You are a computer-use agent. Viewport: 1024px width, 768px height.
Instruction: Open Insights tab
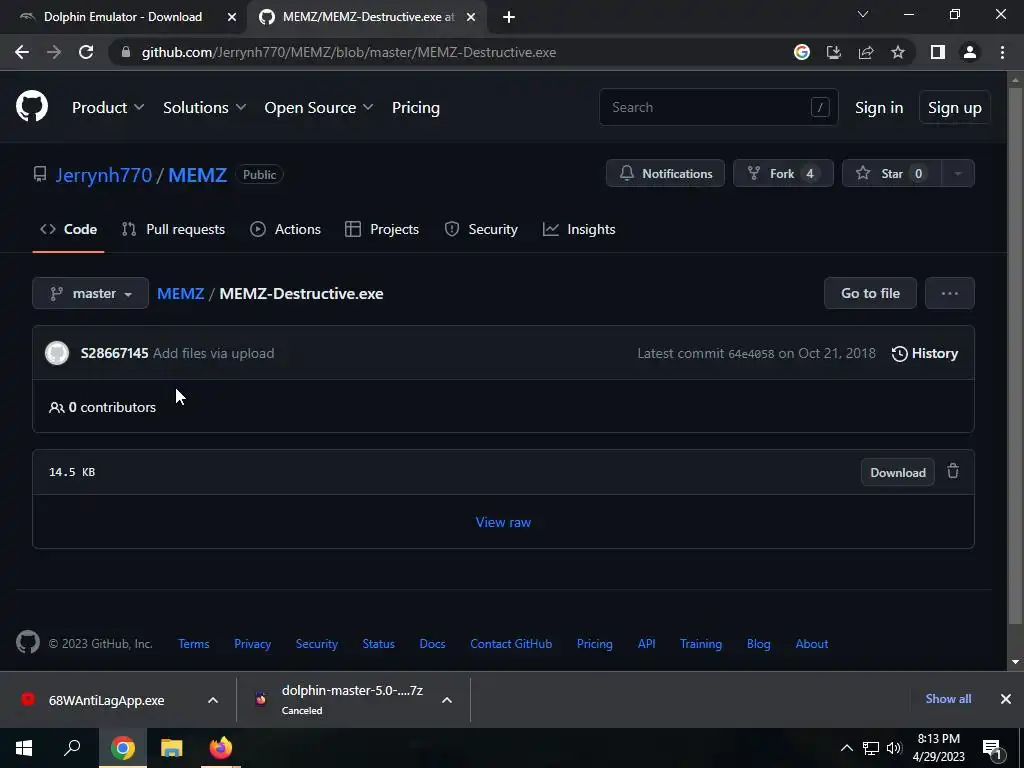(579, 229)
